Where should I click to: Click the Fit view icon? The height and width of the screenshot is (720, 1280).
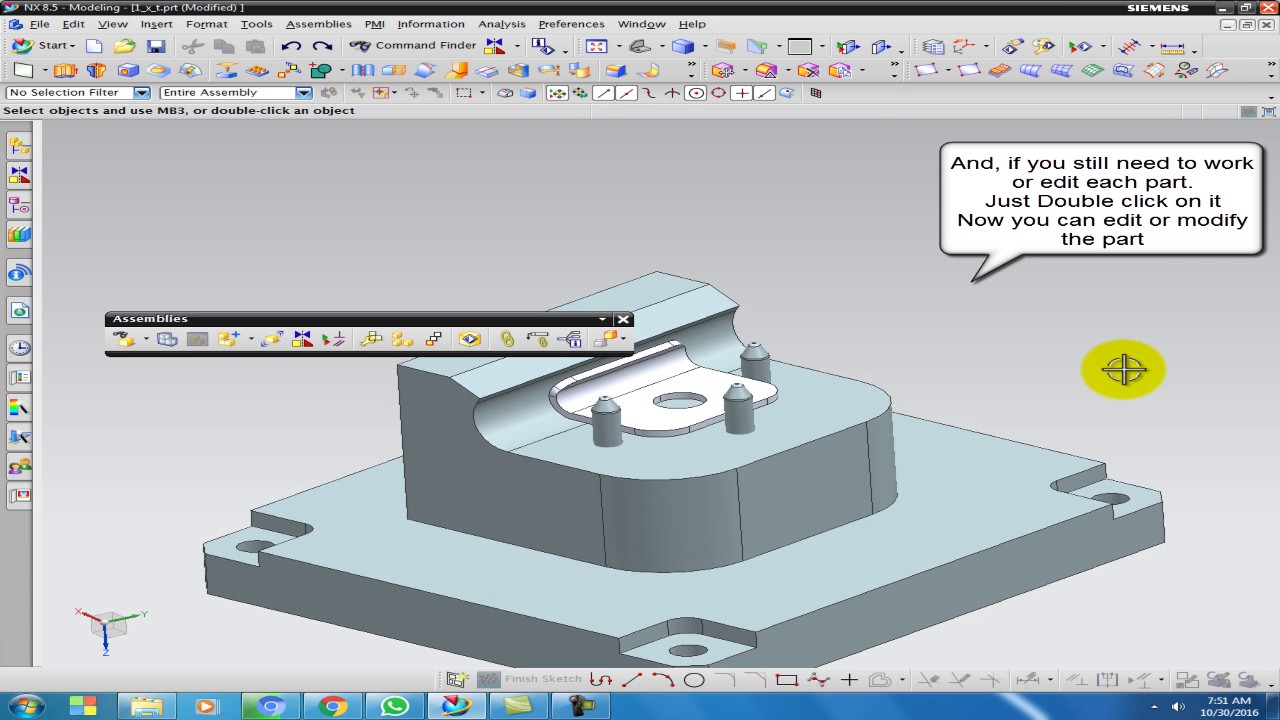596,46
